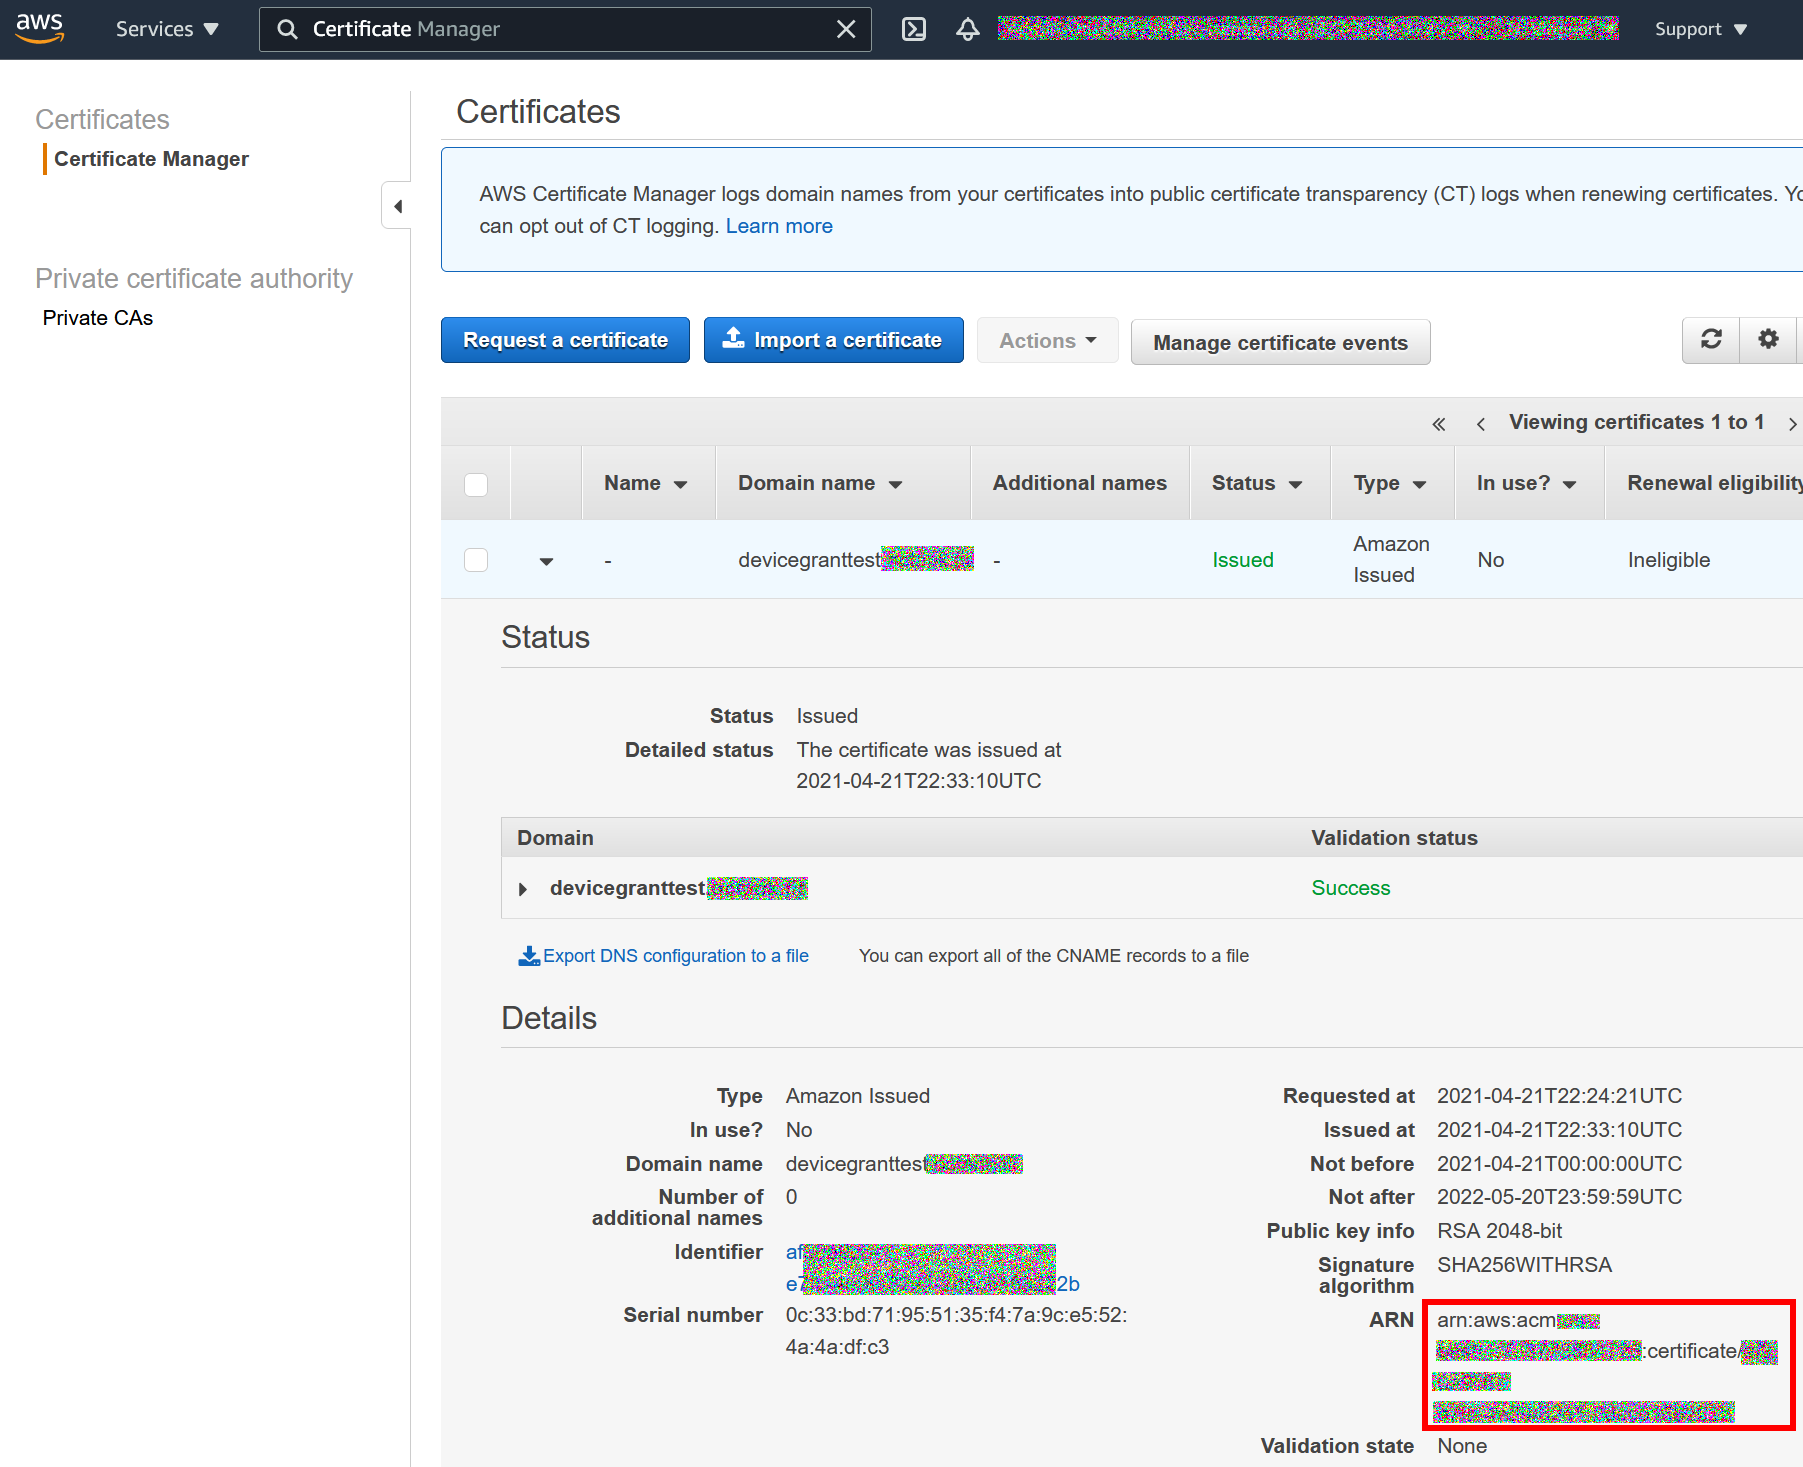Click Import a certificate button

833,340
